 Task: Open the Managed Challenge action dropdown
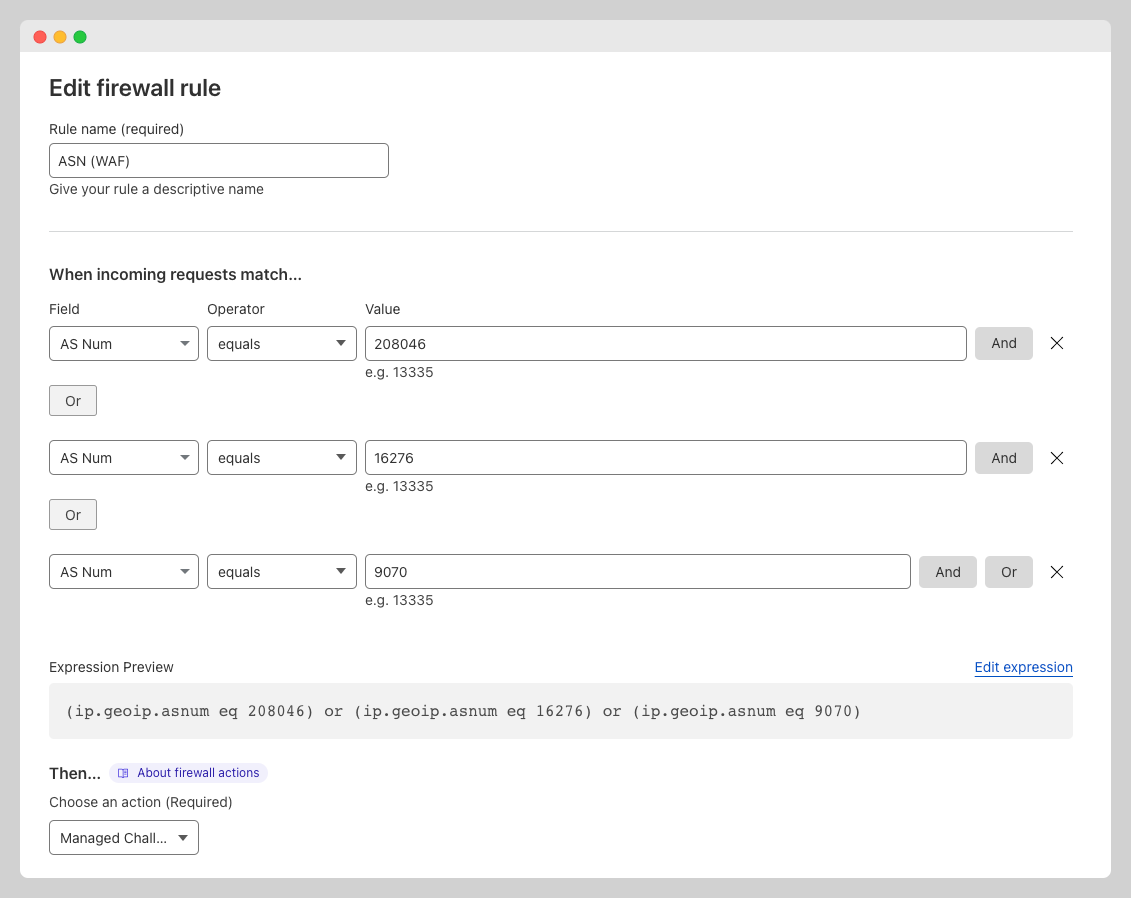coord(124,838)
